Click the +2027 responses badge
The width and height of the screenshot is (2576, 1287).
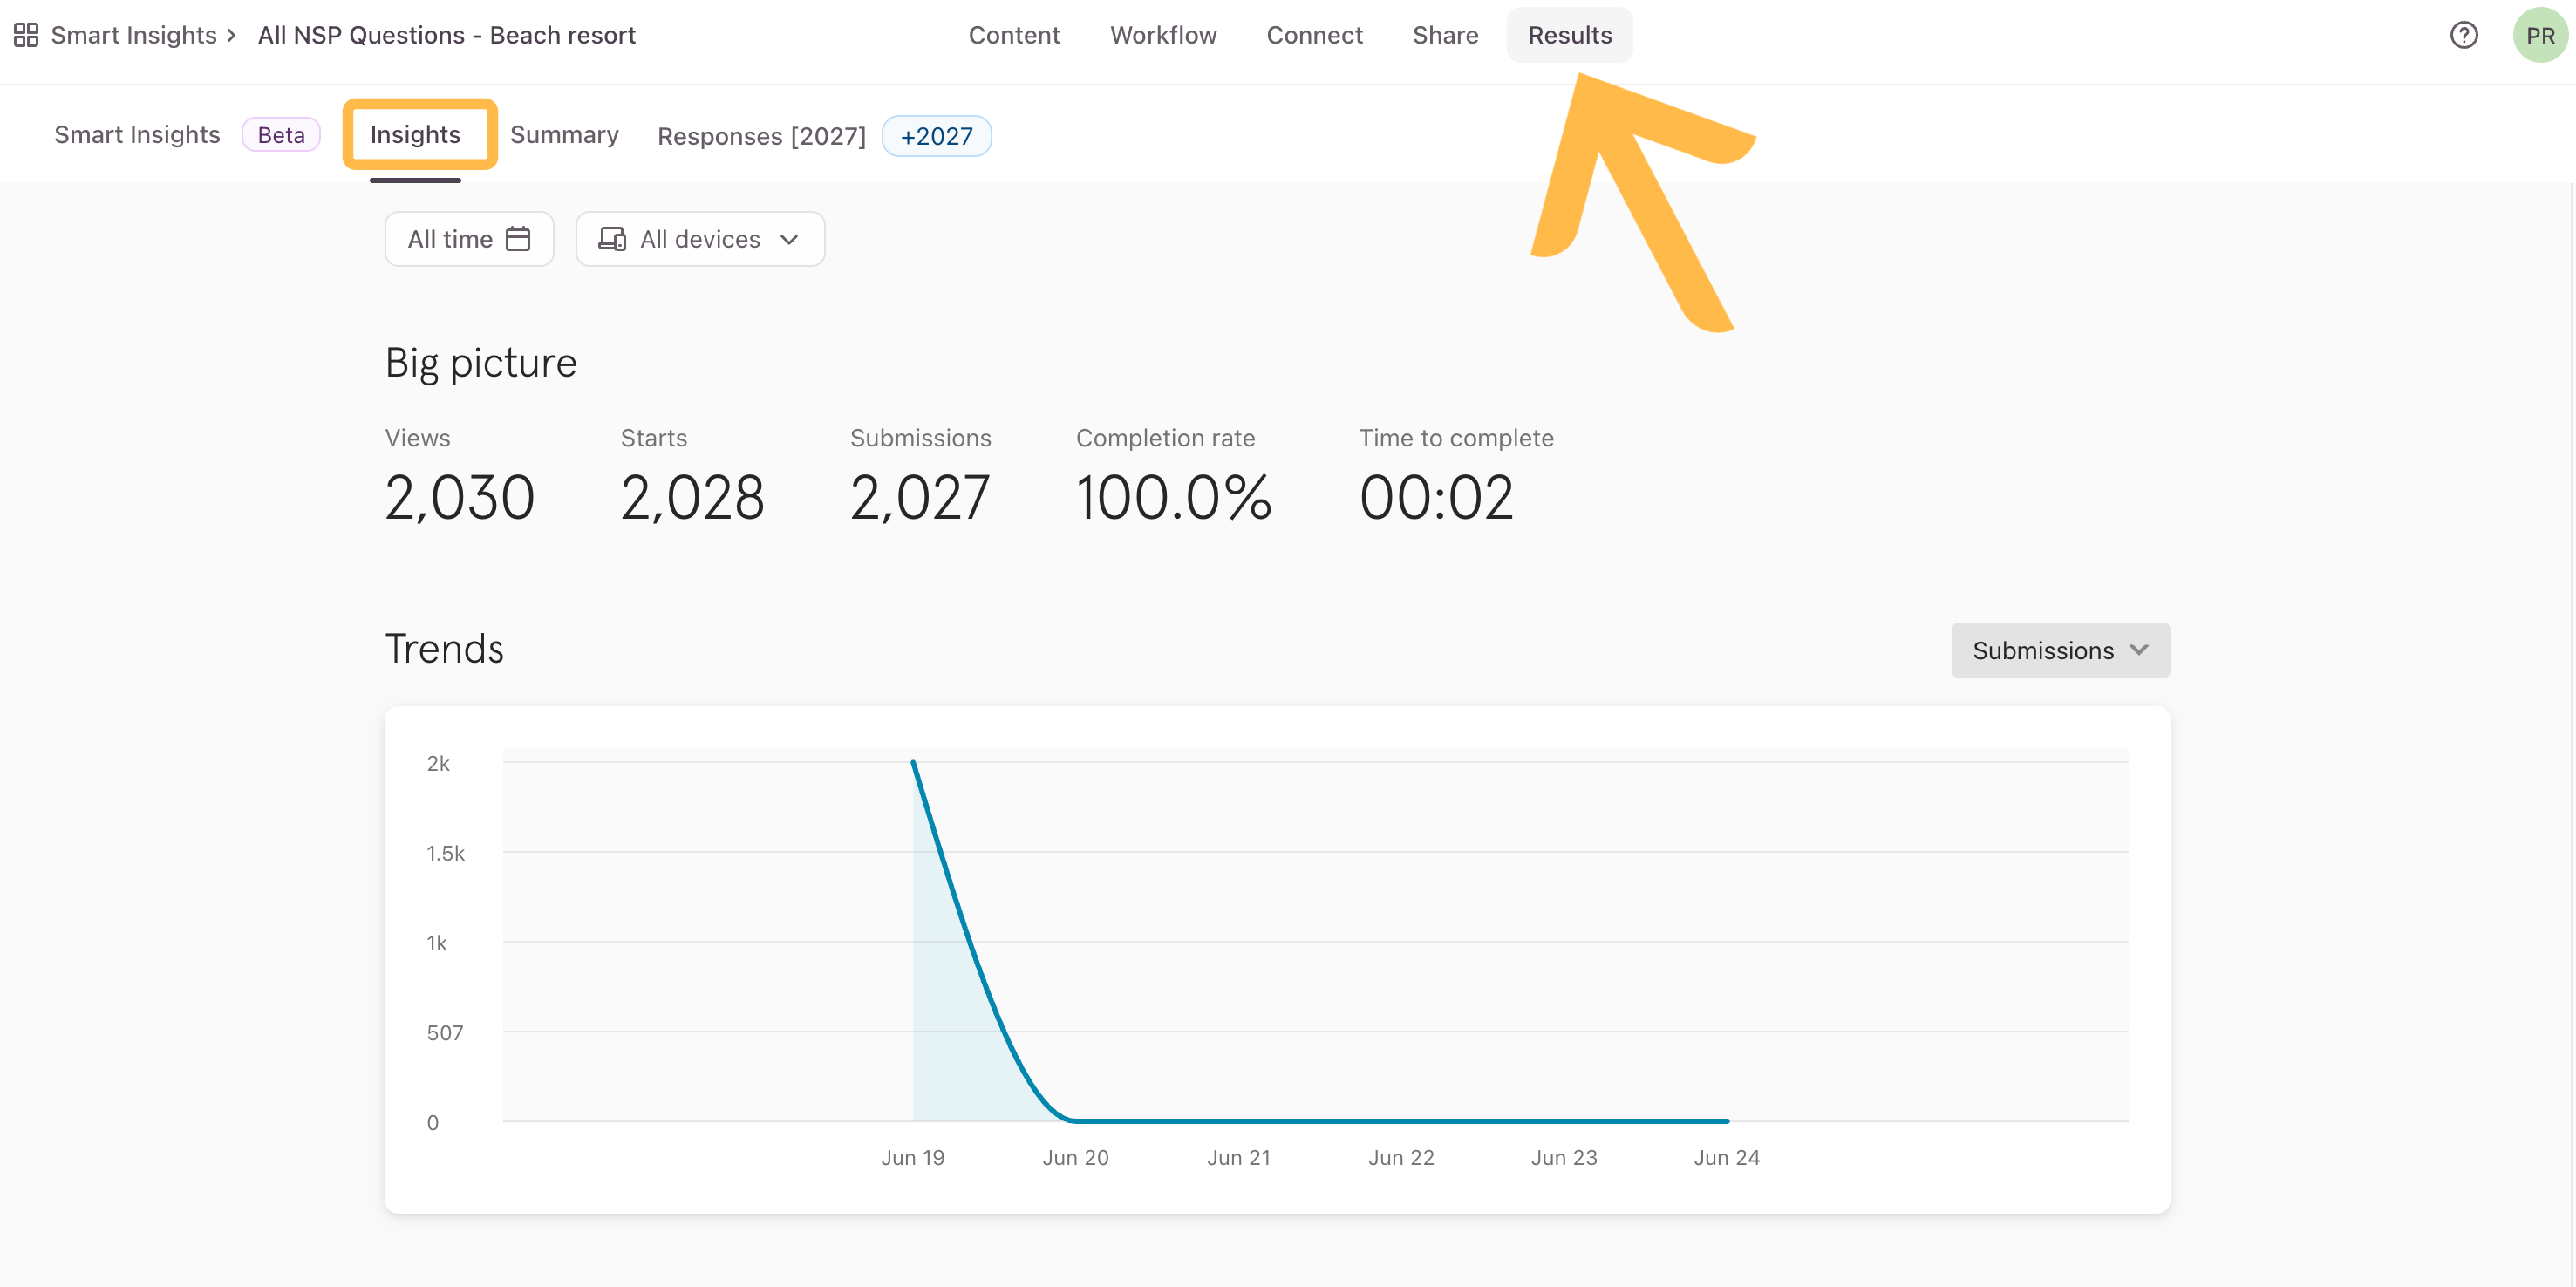click(936, 136)
